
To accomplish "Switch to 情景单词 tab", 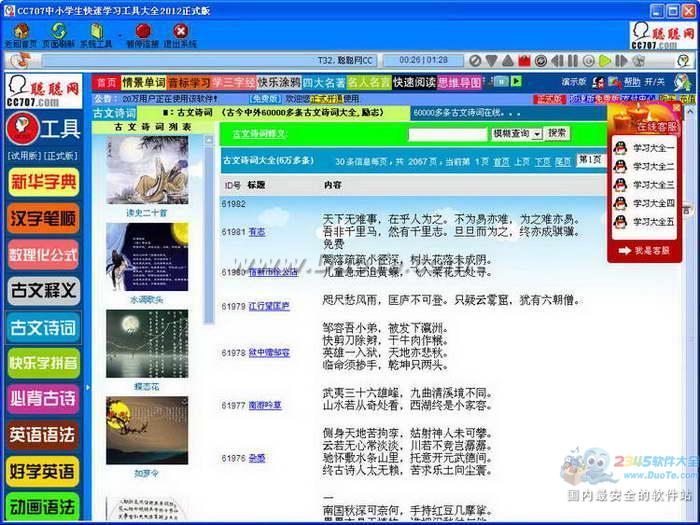I will (x=144, y=82).
